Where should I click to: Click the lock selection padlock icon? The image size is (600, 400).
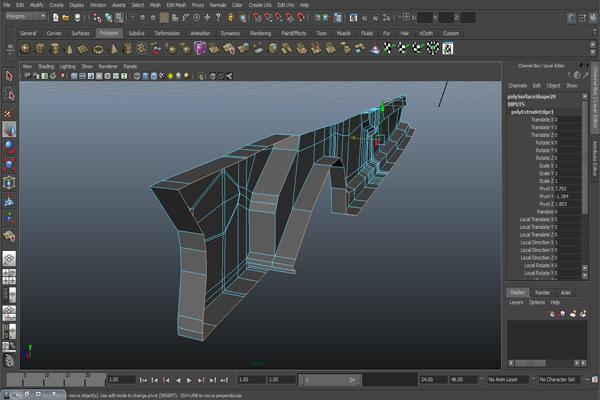tap(231, 17)
